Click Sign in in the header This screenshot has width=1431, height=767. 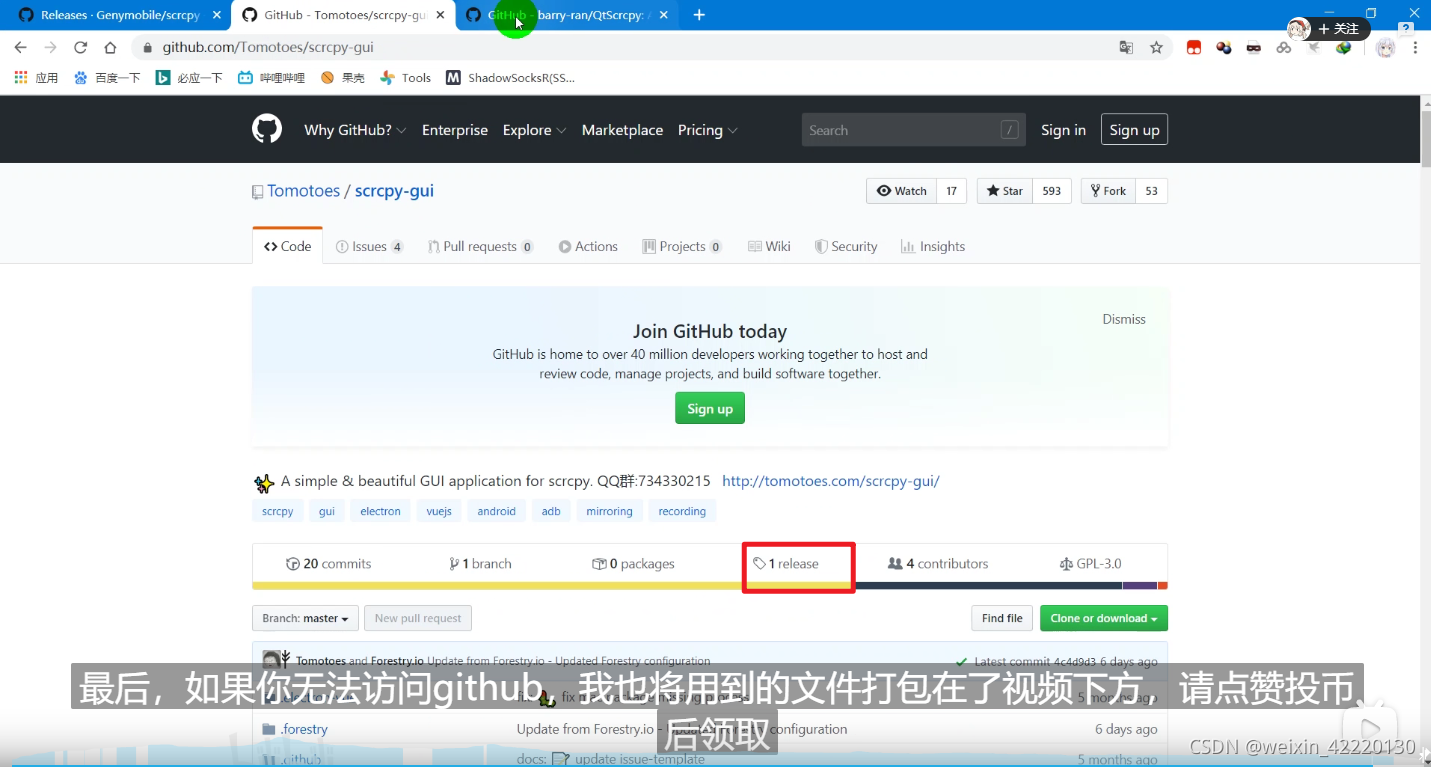coord(1063,130)
